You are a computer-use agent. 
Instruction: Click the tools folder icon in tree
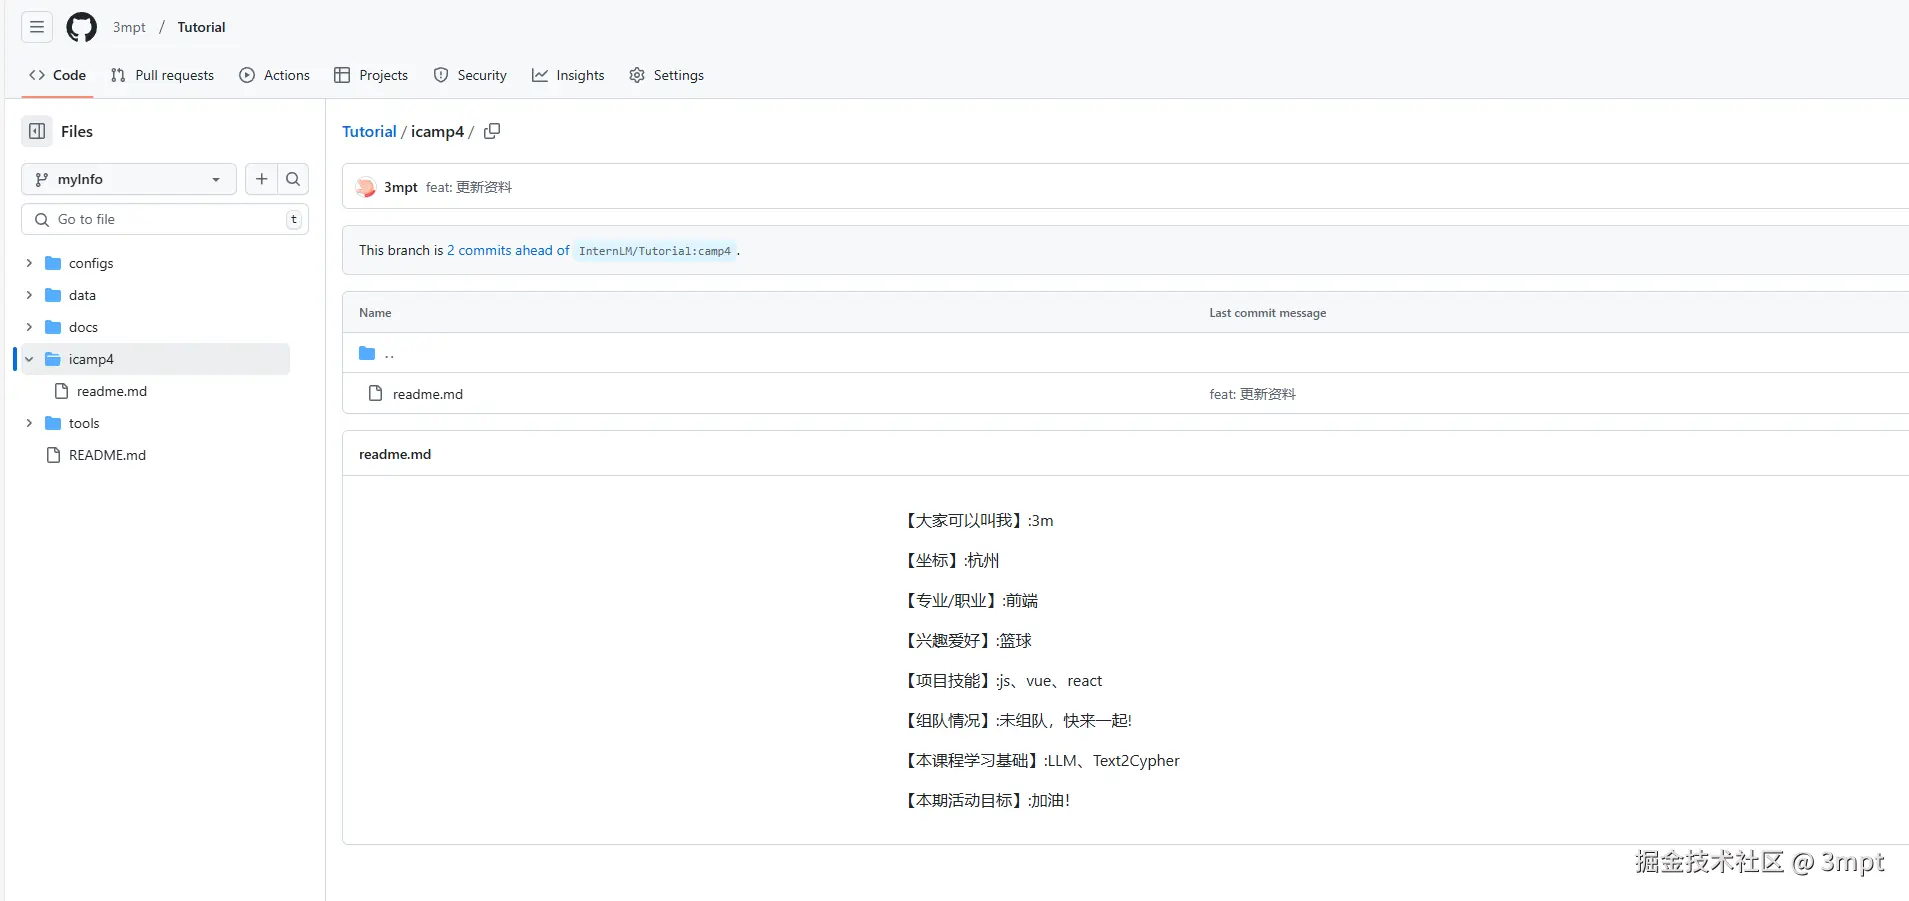click(x=54, y=423)
